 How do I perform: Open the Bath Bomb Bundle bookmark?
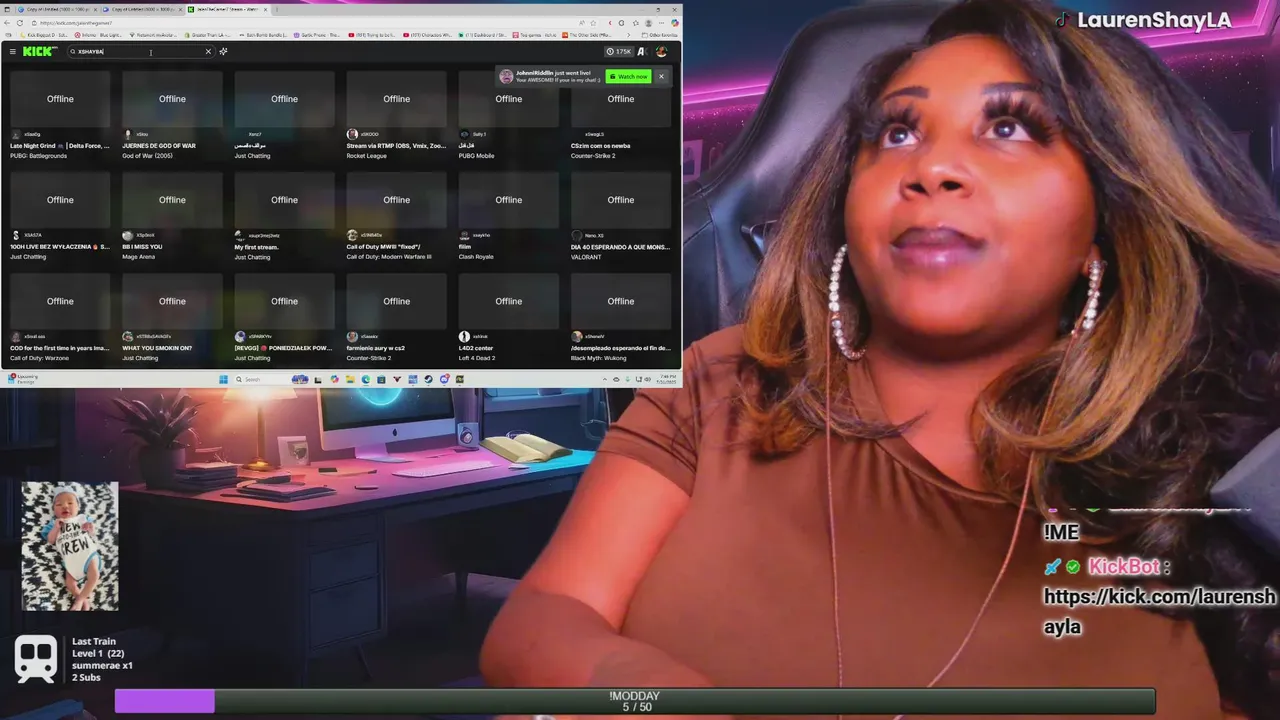point(264,35)
